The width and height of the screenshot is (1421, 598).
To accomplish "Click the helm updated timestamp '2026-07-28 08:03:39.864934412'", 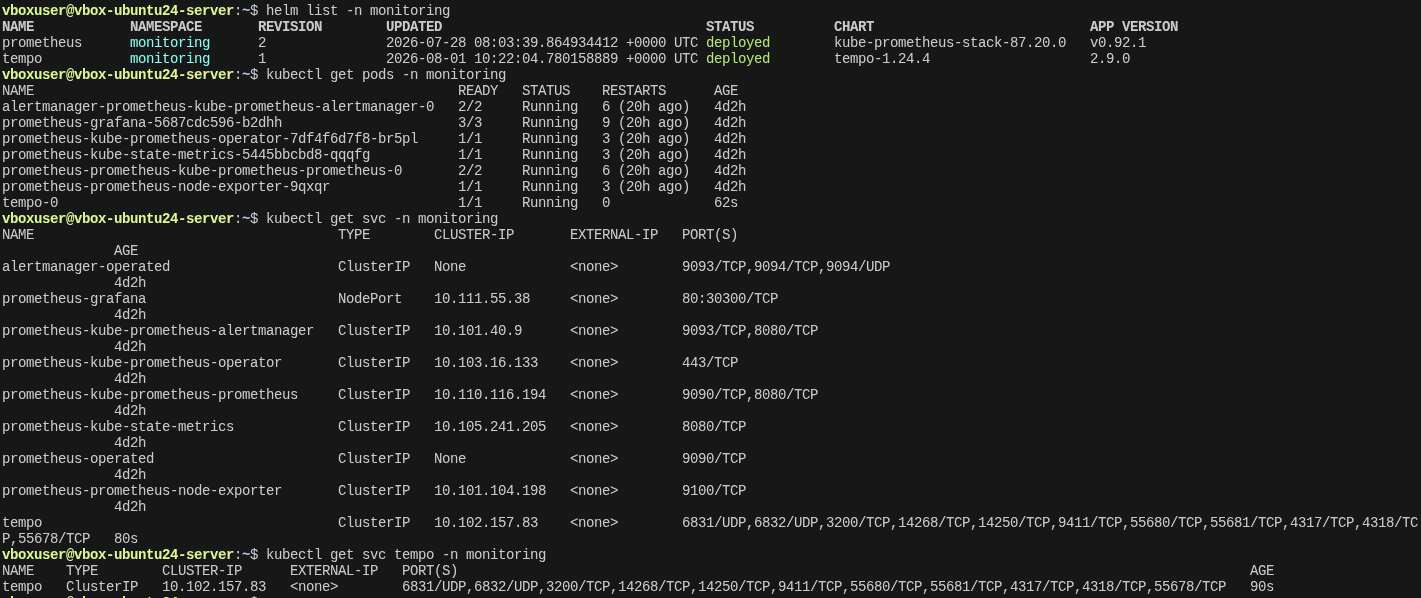I will click(502, 43).
